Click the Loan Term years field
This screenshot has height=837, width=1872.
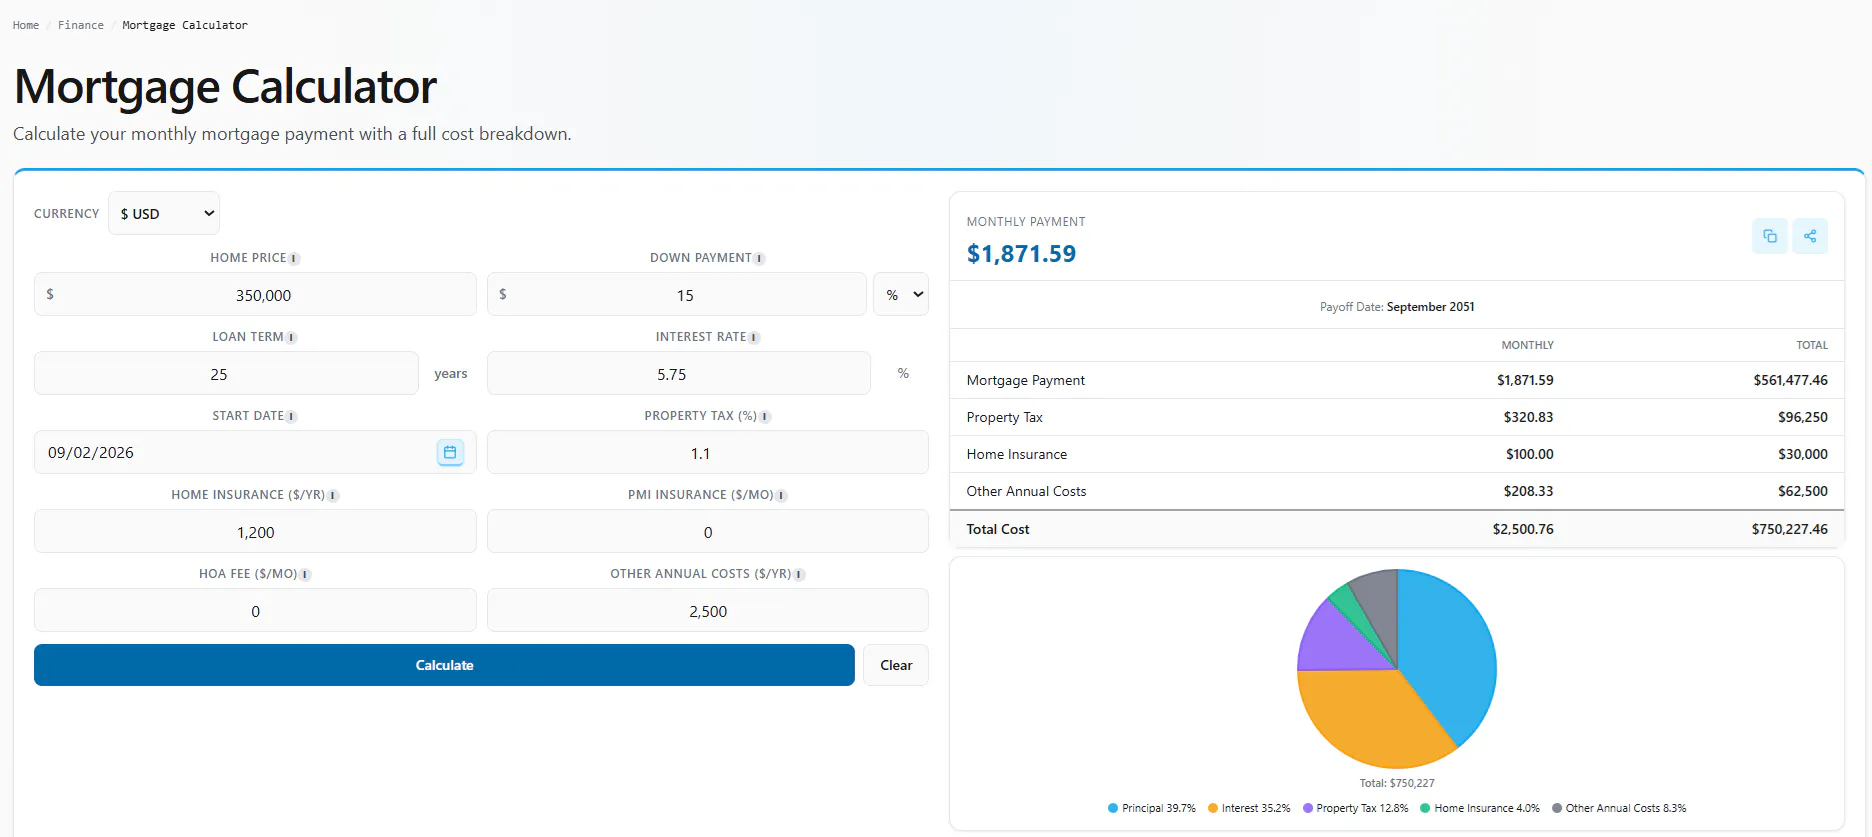coord(226,374)
